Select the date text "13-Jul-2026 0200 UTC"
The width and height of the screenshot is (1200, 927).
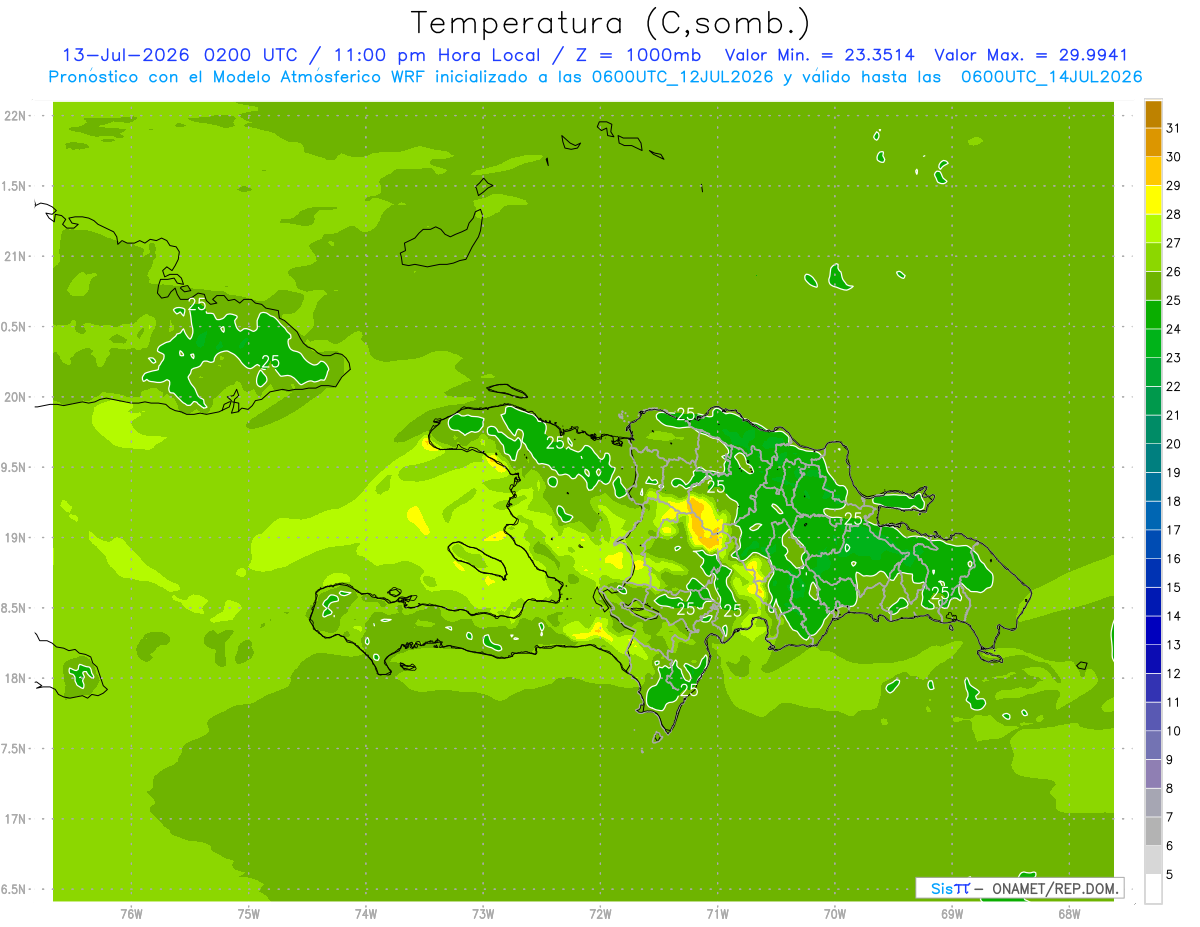[x=180, y=55]
